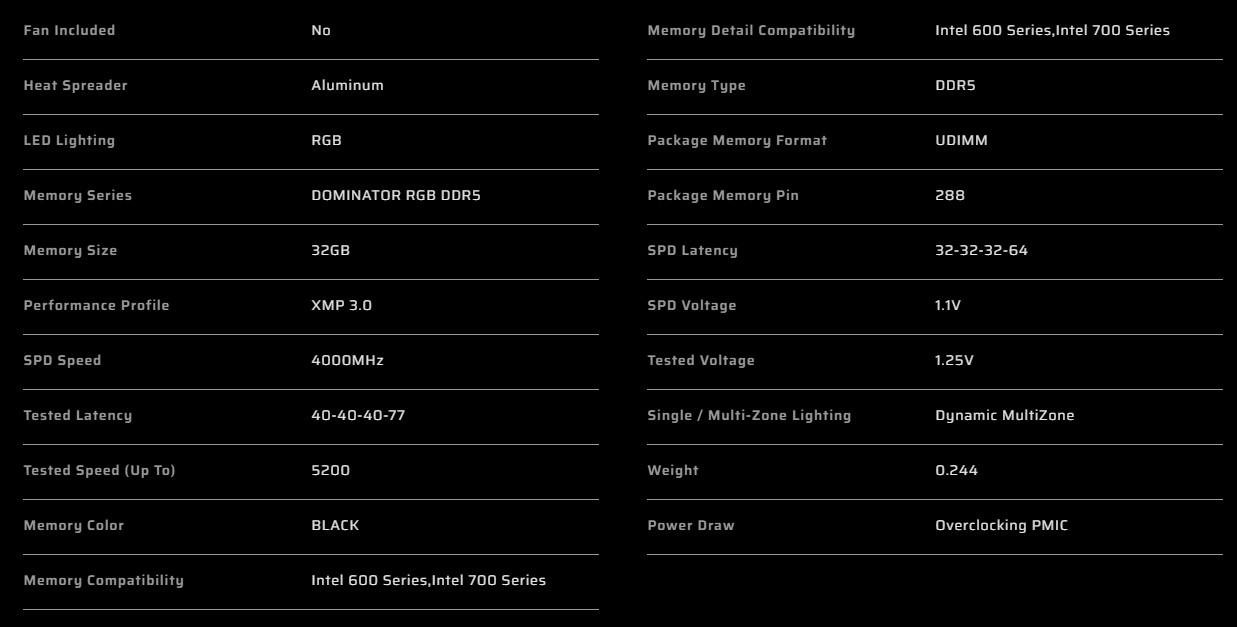The height and width of the screenshot is (627, 1237).
Task: Click the Memory Compatibility label
Action: [103, 580]
